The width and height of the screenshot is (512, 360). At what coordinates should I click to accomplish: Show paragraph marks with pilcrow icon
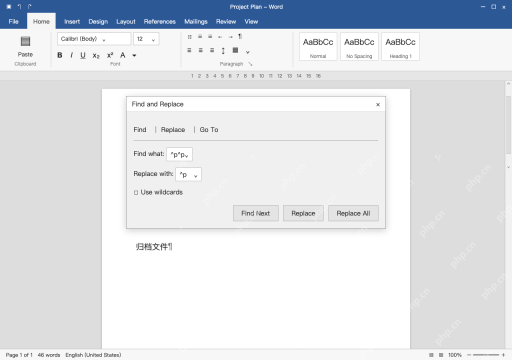(240, 37)
